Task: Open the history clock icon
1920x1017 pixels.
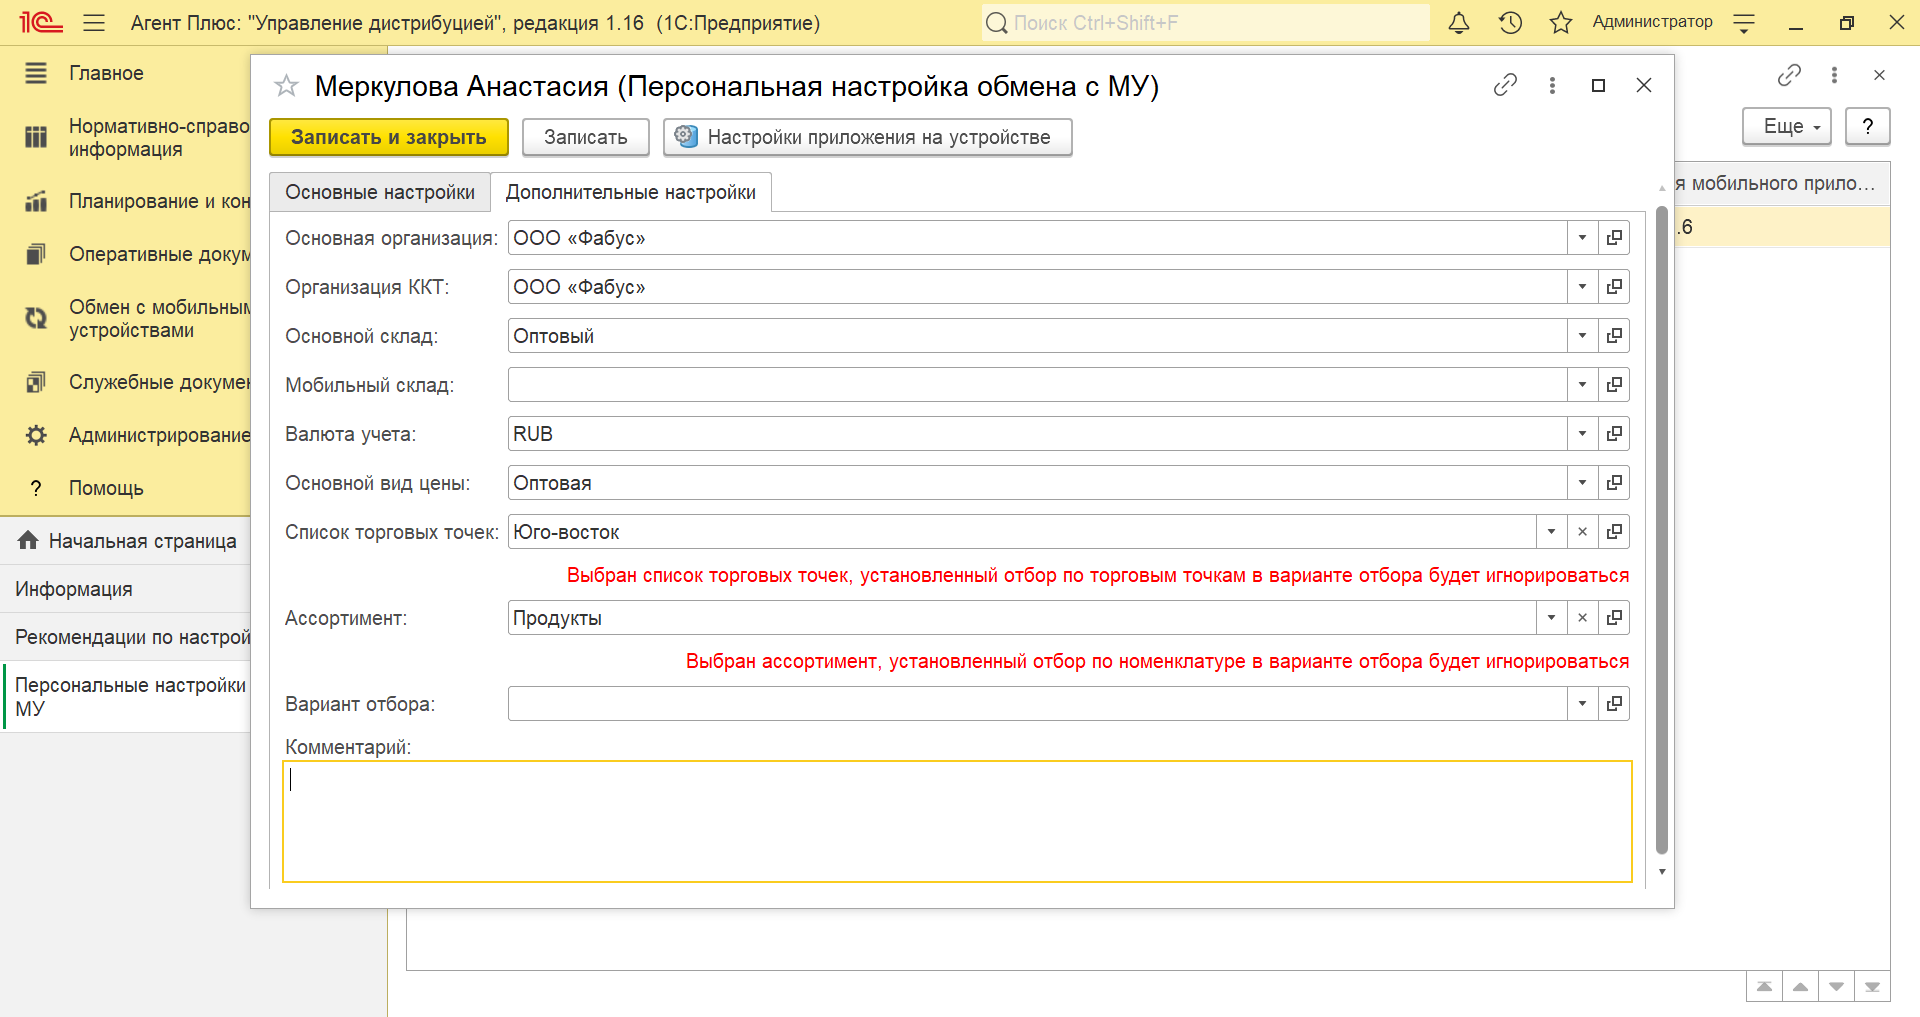Action: [1510, 22]
